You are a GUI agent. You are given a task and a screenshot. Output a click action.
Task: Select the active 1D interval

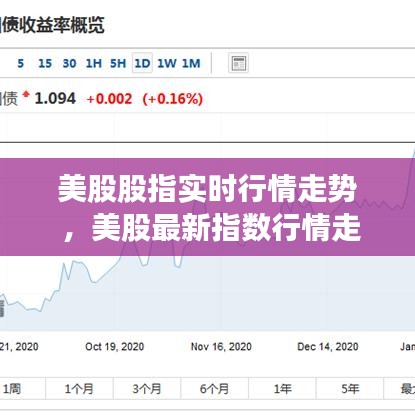[142, 63]
